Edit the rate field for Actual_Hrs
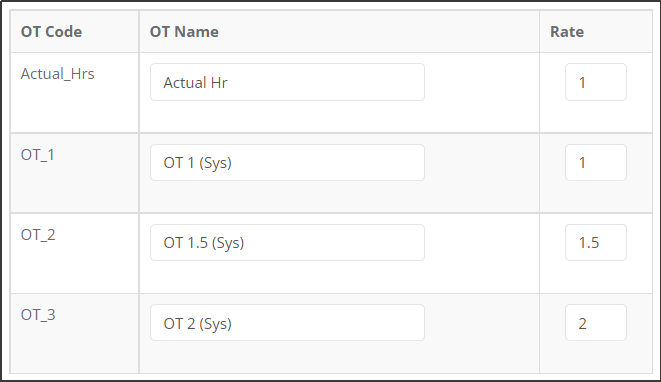Image resolution: width=661 pixels, height=382 pixels. pyautogui.click(x=596, y=82)
